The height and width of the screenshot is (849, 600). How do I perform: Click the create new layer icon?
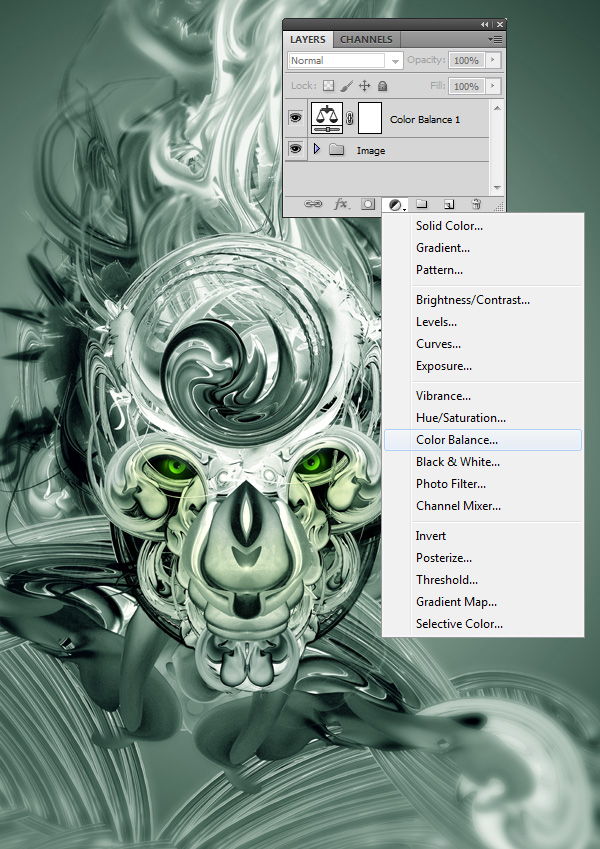tap(449, 204)
